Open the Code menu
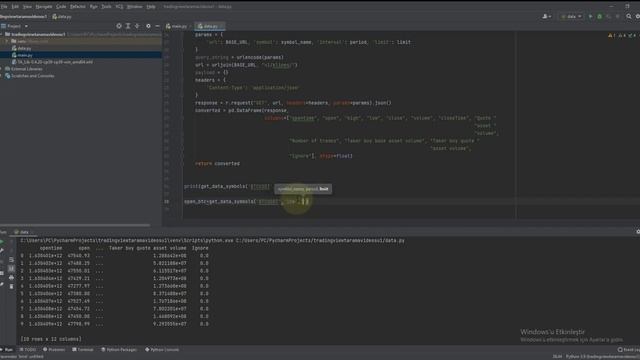Image resolution: width=640 pixels, height=360 pixels. click(x=61, y=7)
